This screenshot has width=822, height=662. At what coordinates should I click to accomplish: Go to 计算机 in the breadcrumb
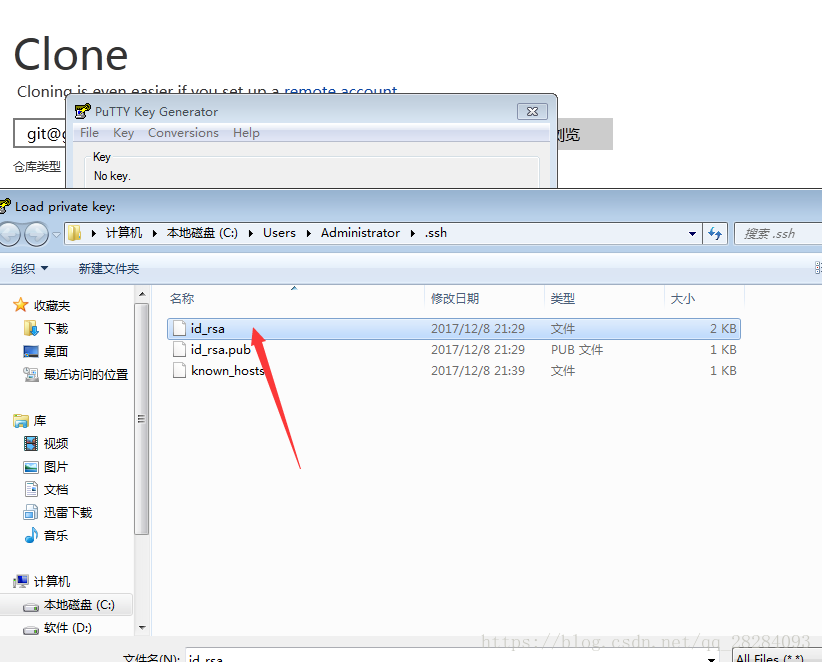pos(124,233)
